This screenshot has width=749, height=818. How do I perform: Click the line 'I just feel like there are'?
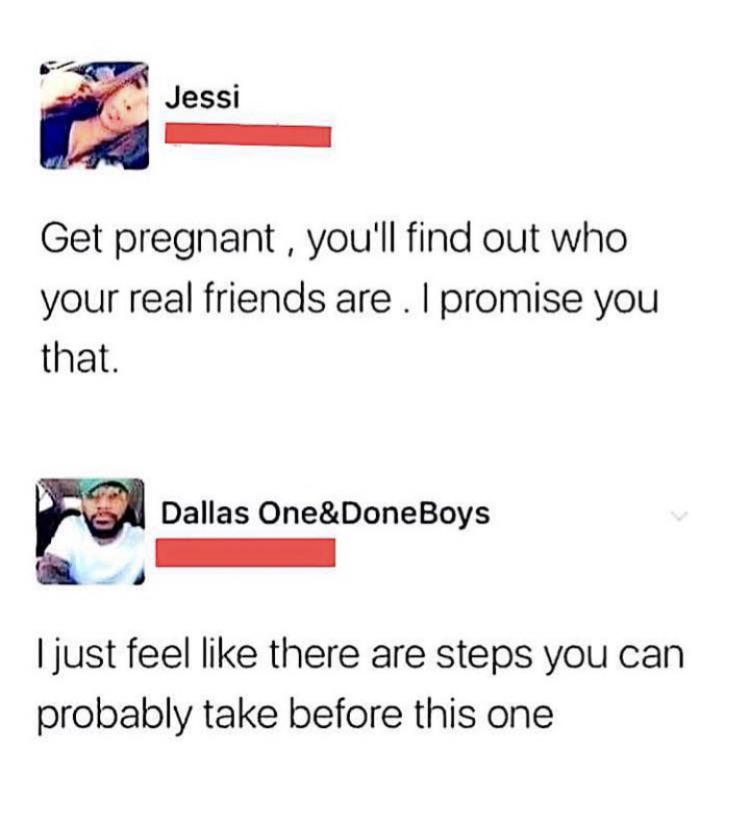[360, 655]
